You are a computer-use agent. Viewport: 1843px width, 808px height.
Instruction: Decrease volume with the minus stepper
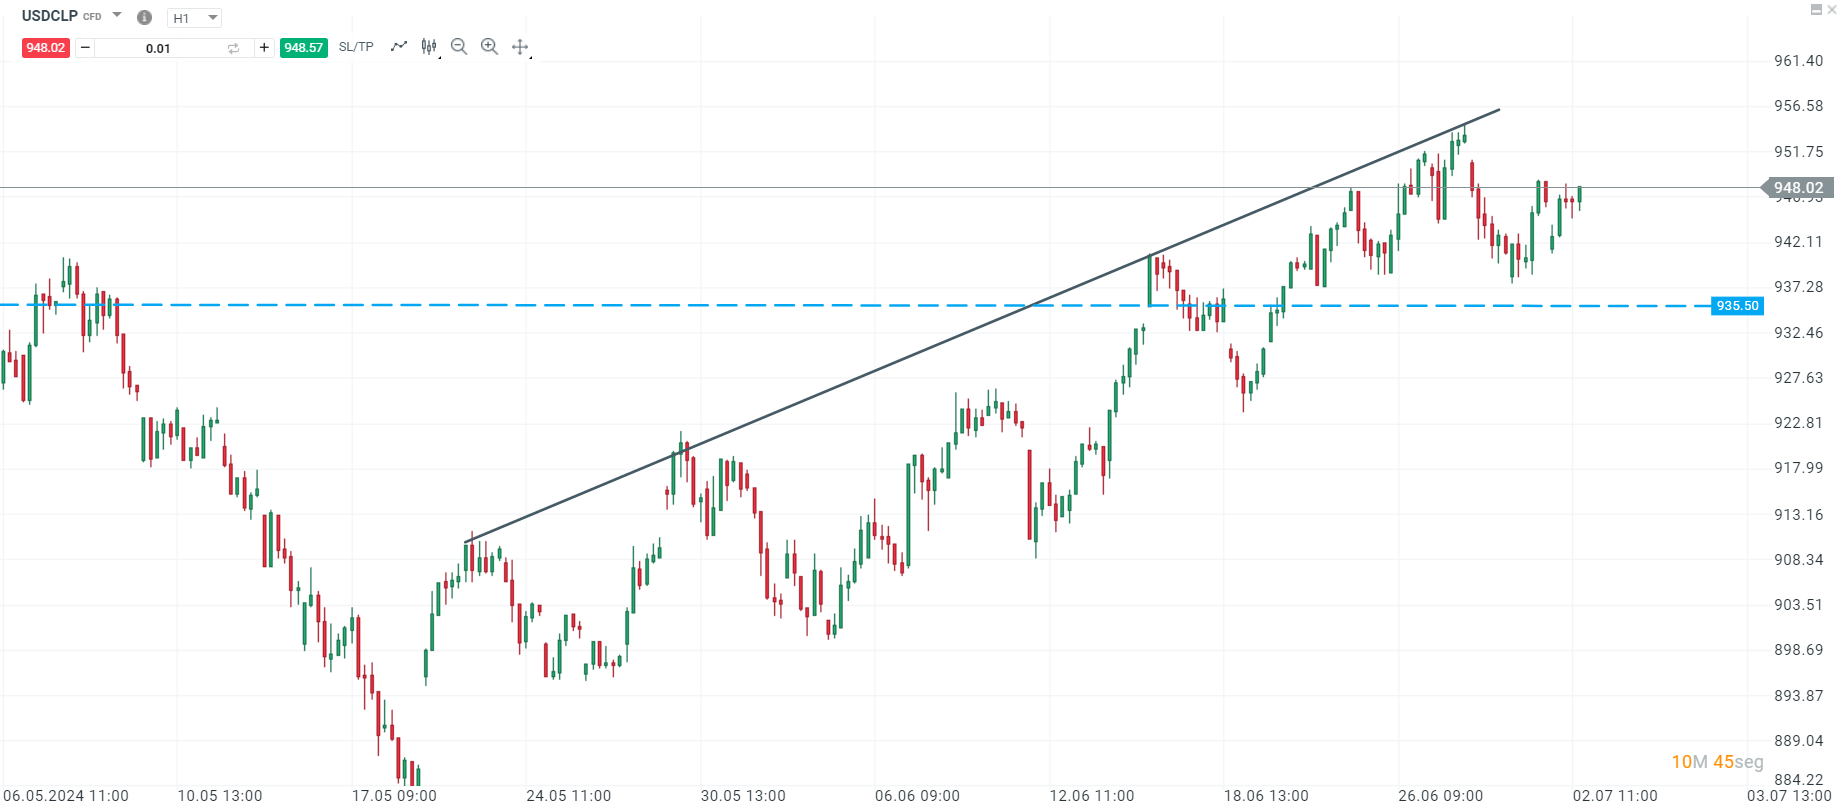[x=85, y=48]
